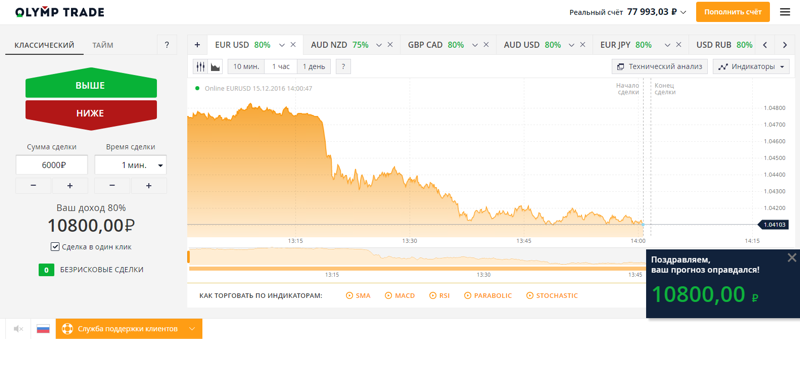Viewport: 800px width, 382px height.
Task: Open the Russian flag language selector
Action: pyautogui.click(x=43, y=329)
